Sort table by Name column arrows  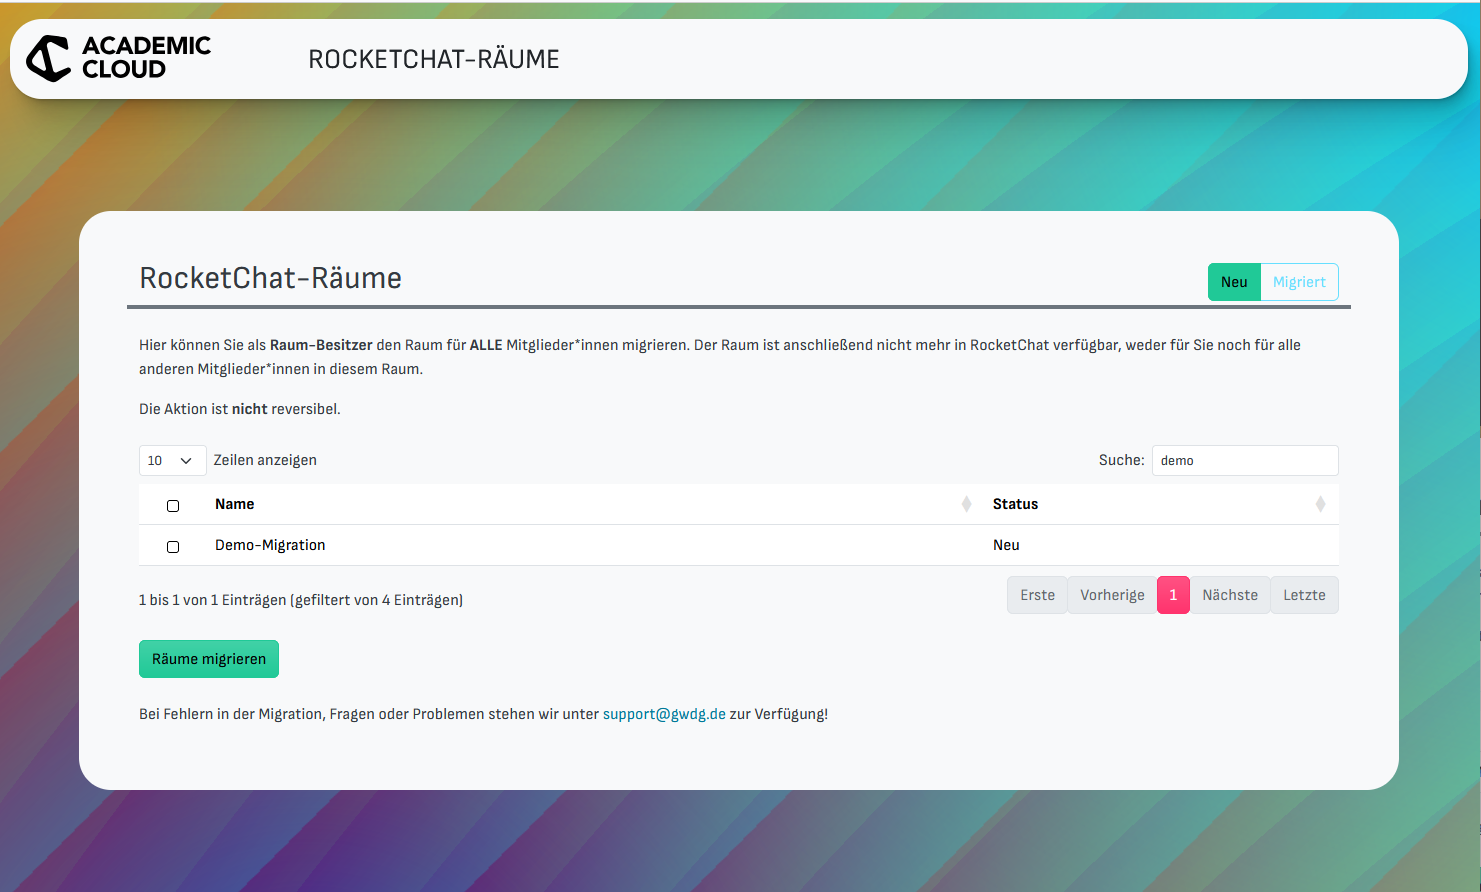(966, 504)
